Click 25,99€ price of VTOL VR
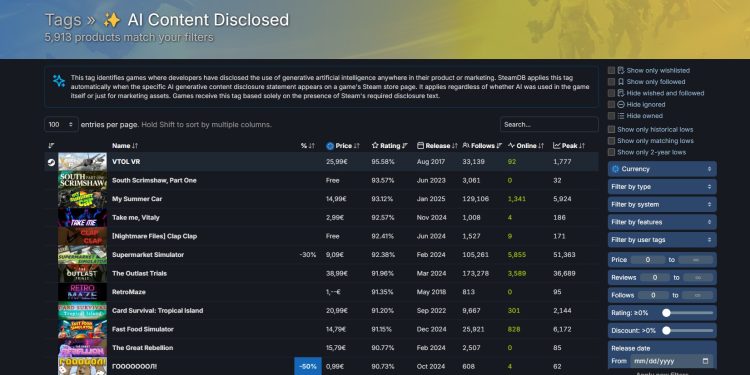The height and width of the screenshot is (375, 750). [337, 162]
